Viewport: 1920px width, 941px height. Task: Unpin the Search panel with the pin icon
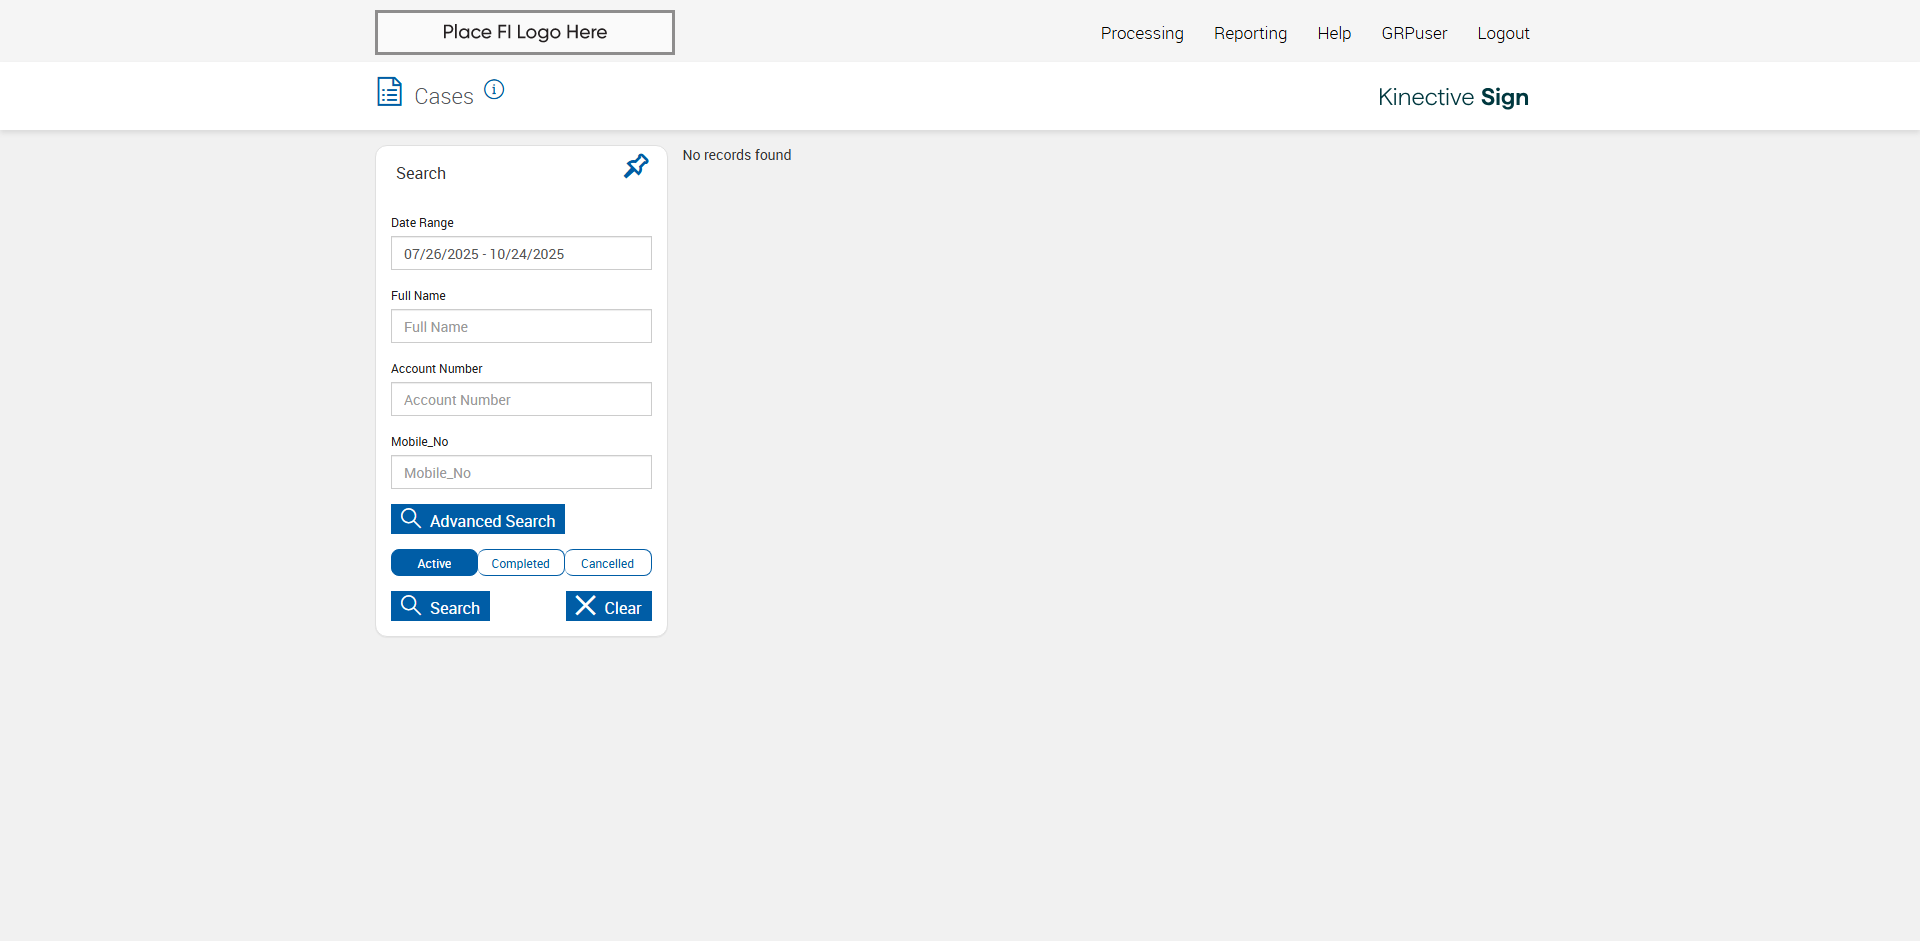pyautogui.click(x=636, y=166)
